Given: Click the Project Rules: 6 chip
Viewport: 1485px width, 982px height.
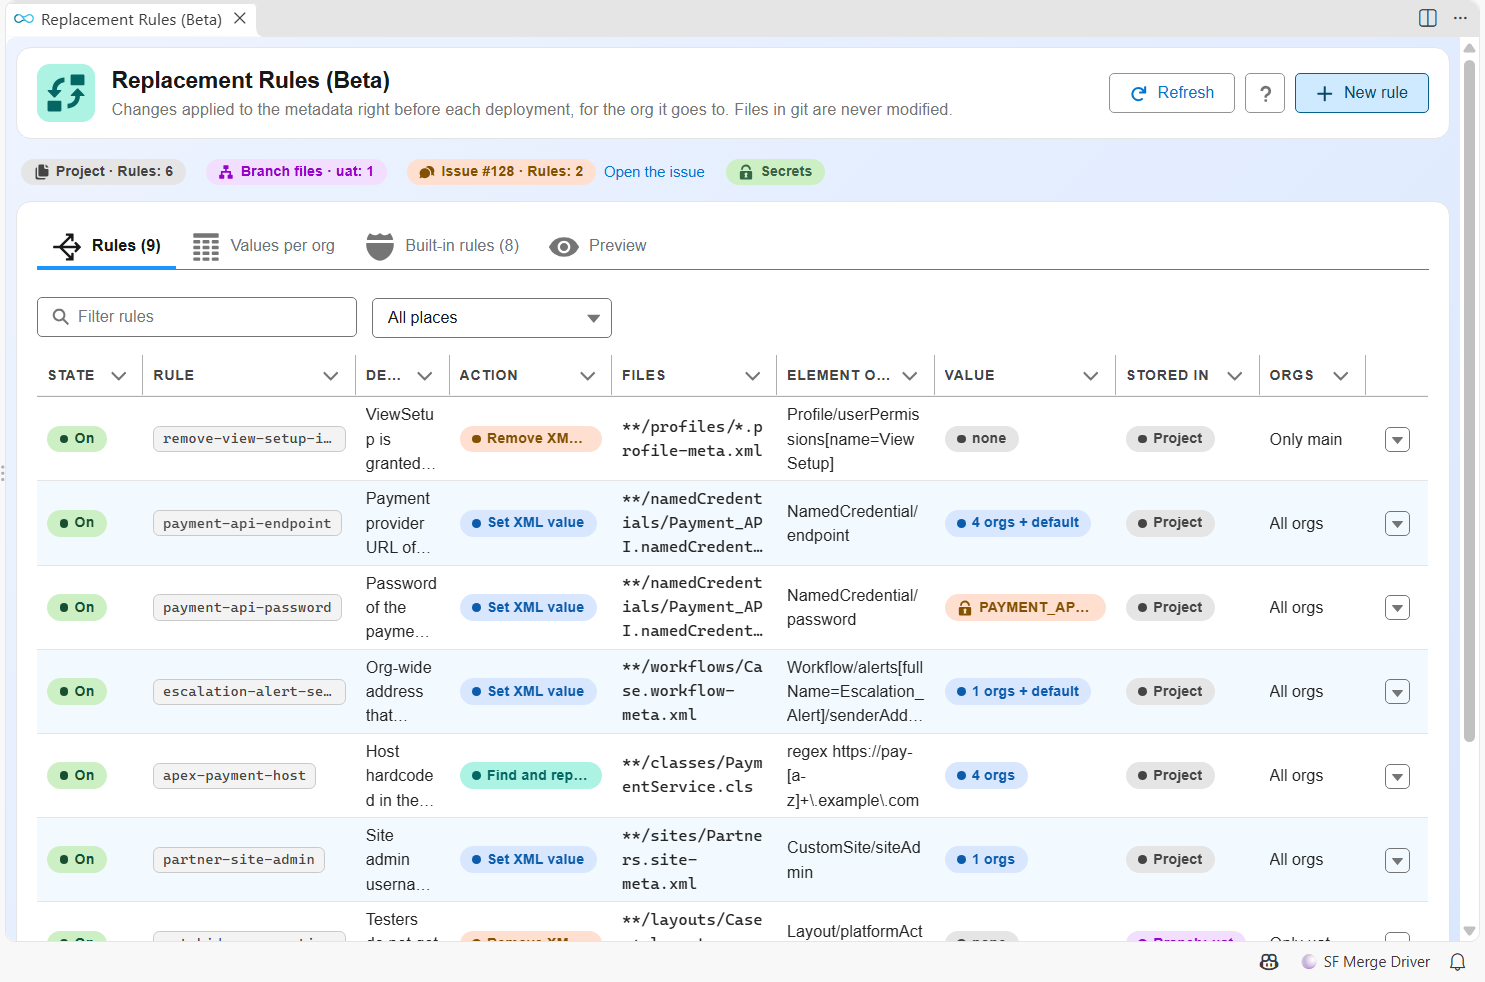Looking at the screenshot, I should pos(104,172).
